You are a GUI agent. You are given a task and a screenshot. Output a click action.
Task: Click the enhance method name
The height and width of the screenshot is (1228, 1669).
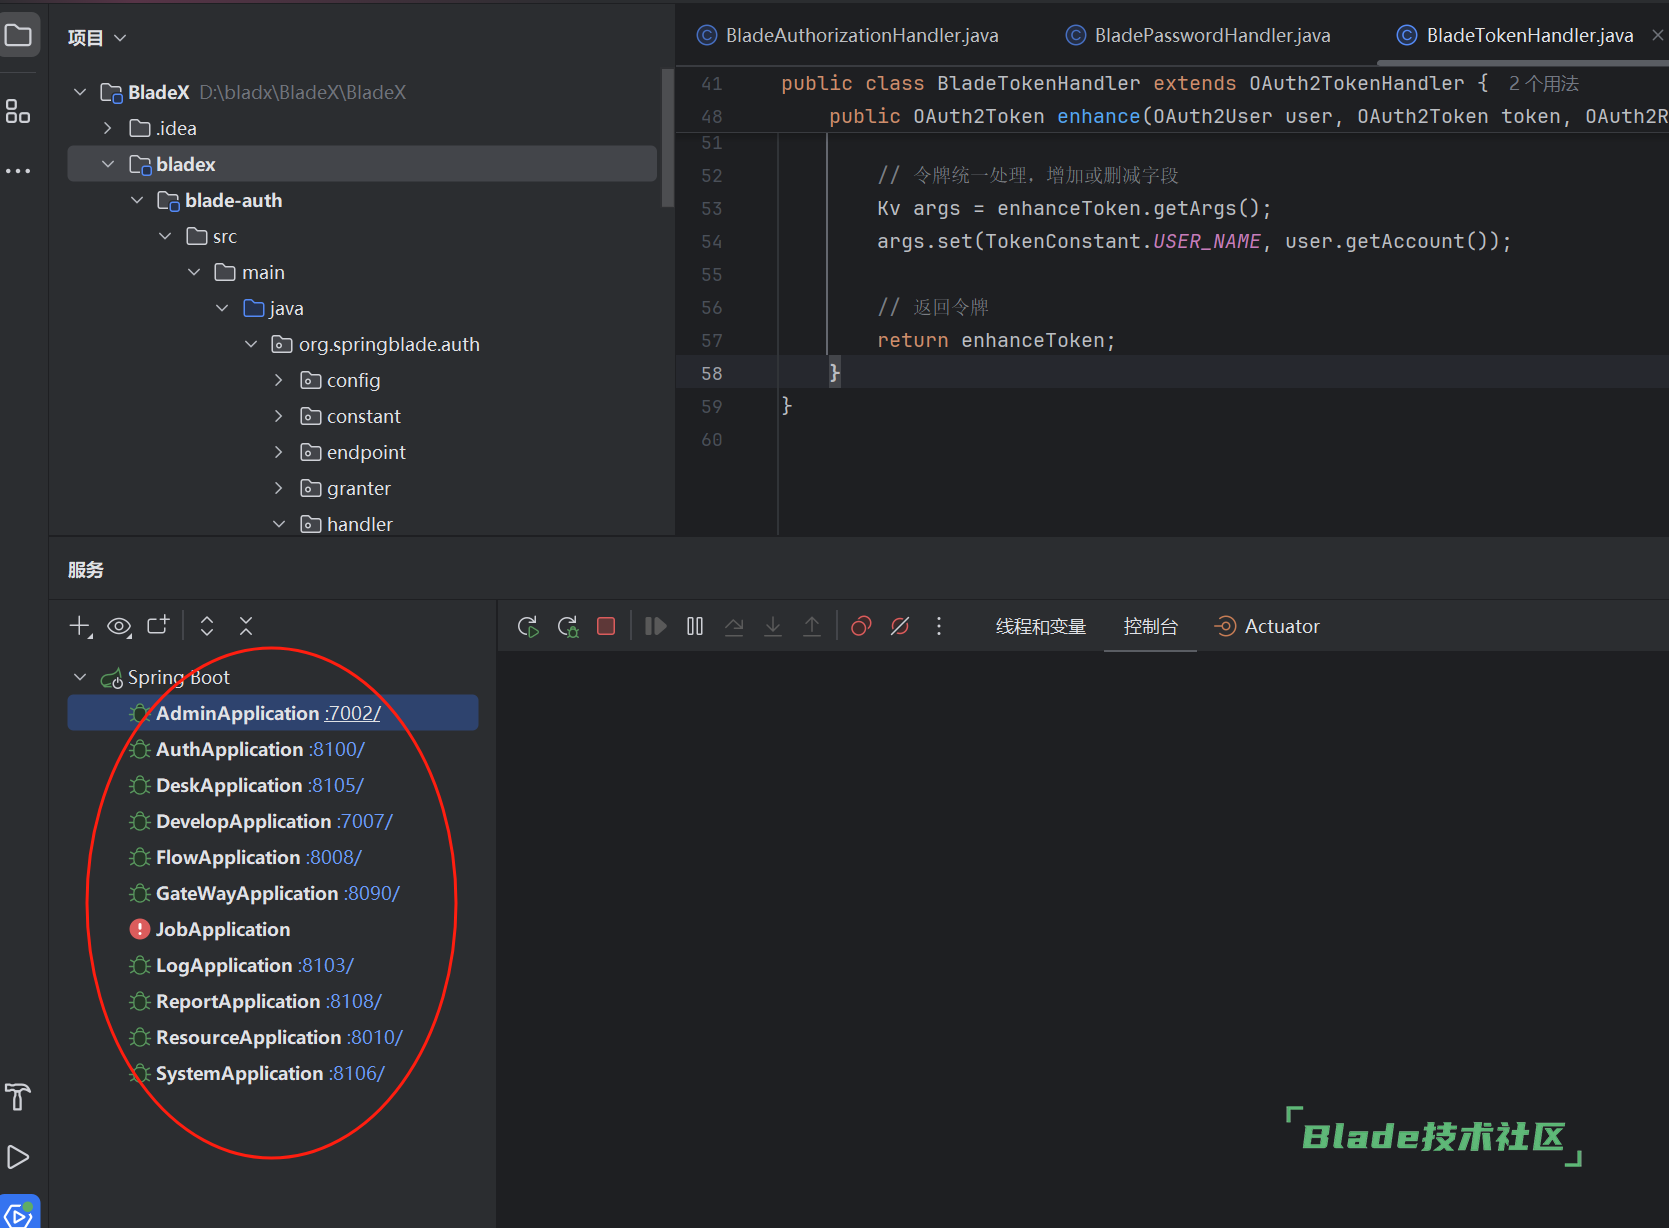coord(1098,116)
